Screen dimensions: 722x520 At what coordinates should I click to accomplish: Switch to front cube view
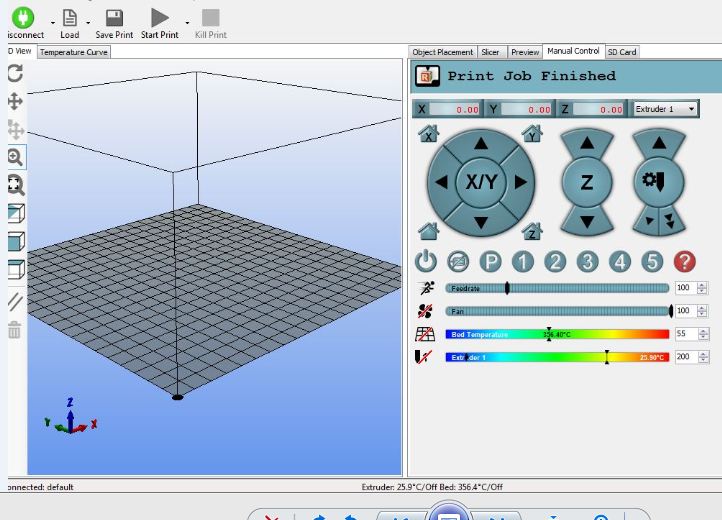tap(16, 241)
